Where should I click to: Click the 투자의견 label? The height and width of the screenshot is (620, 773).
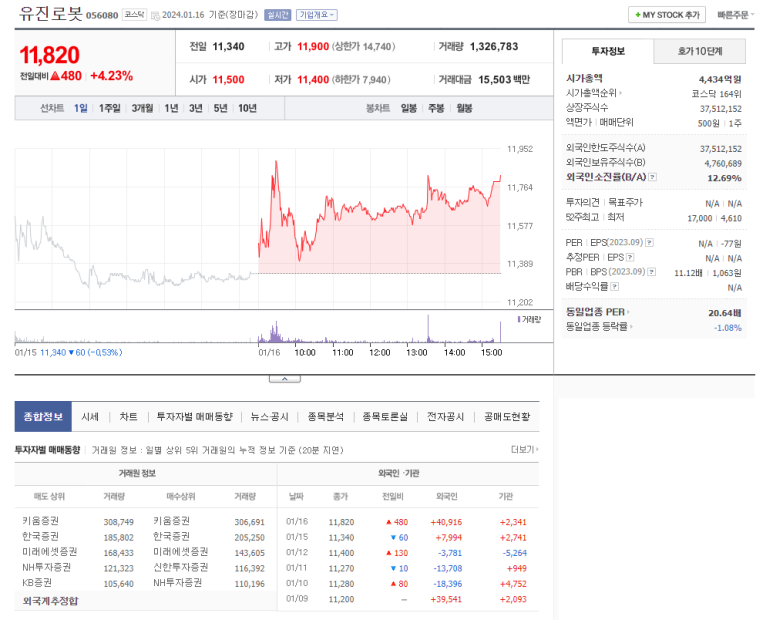click(x=582, y=202)
